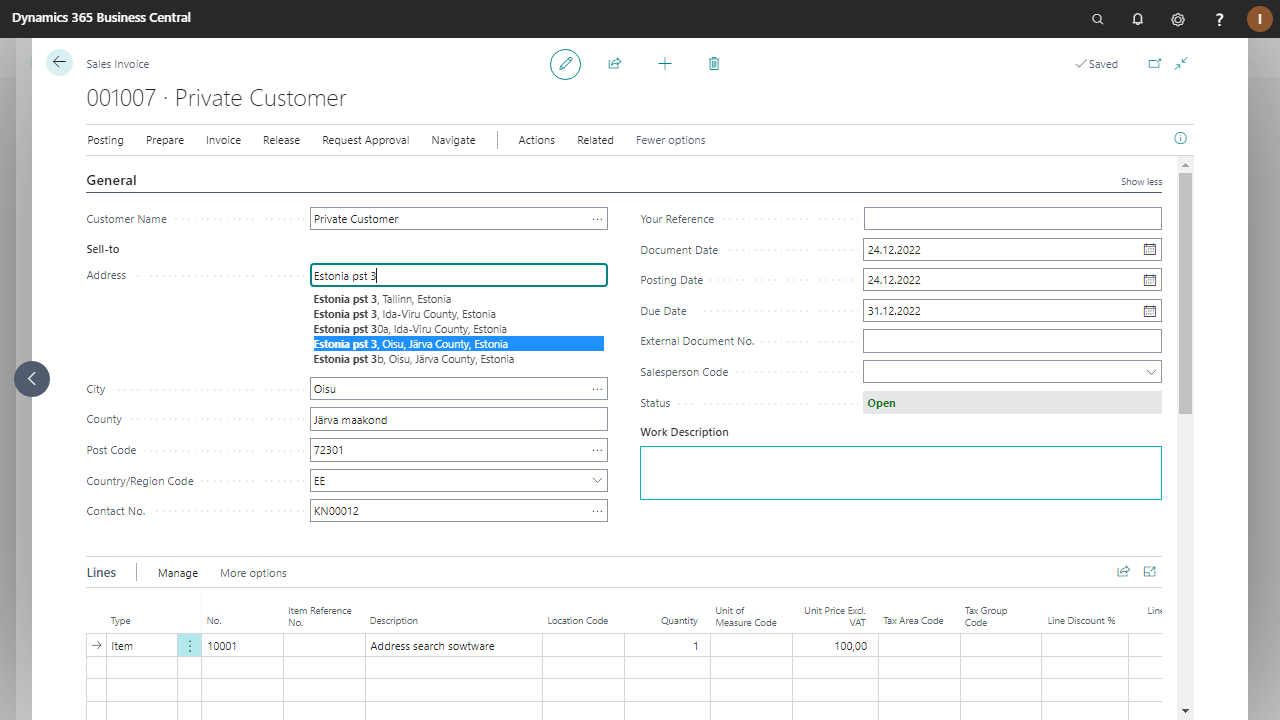Click the Work Description text box
This screenshot has width=1280, height=720.
(x=900, y=472)
